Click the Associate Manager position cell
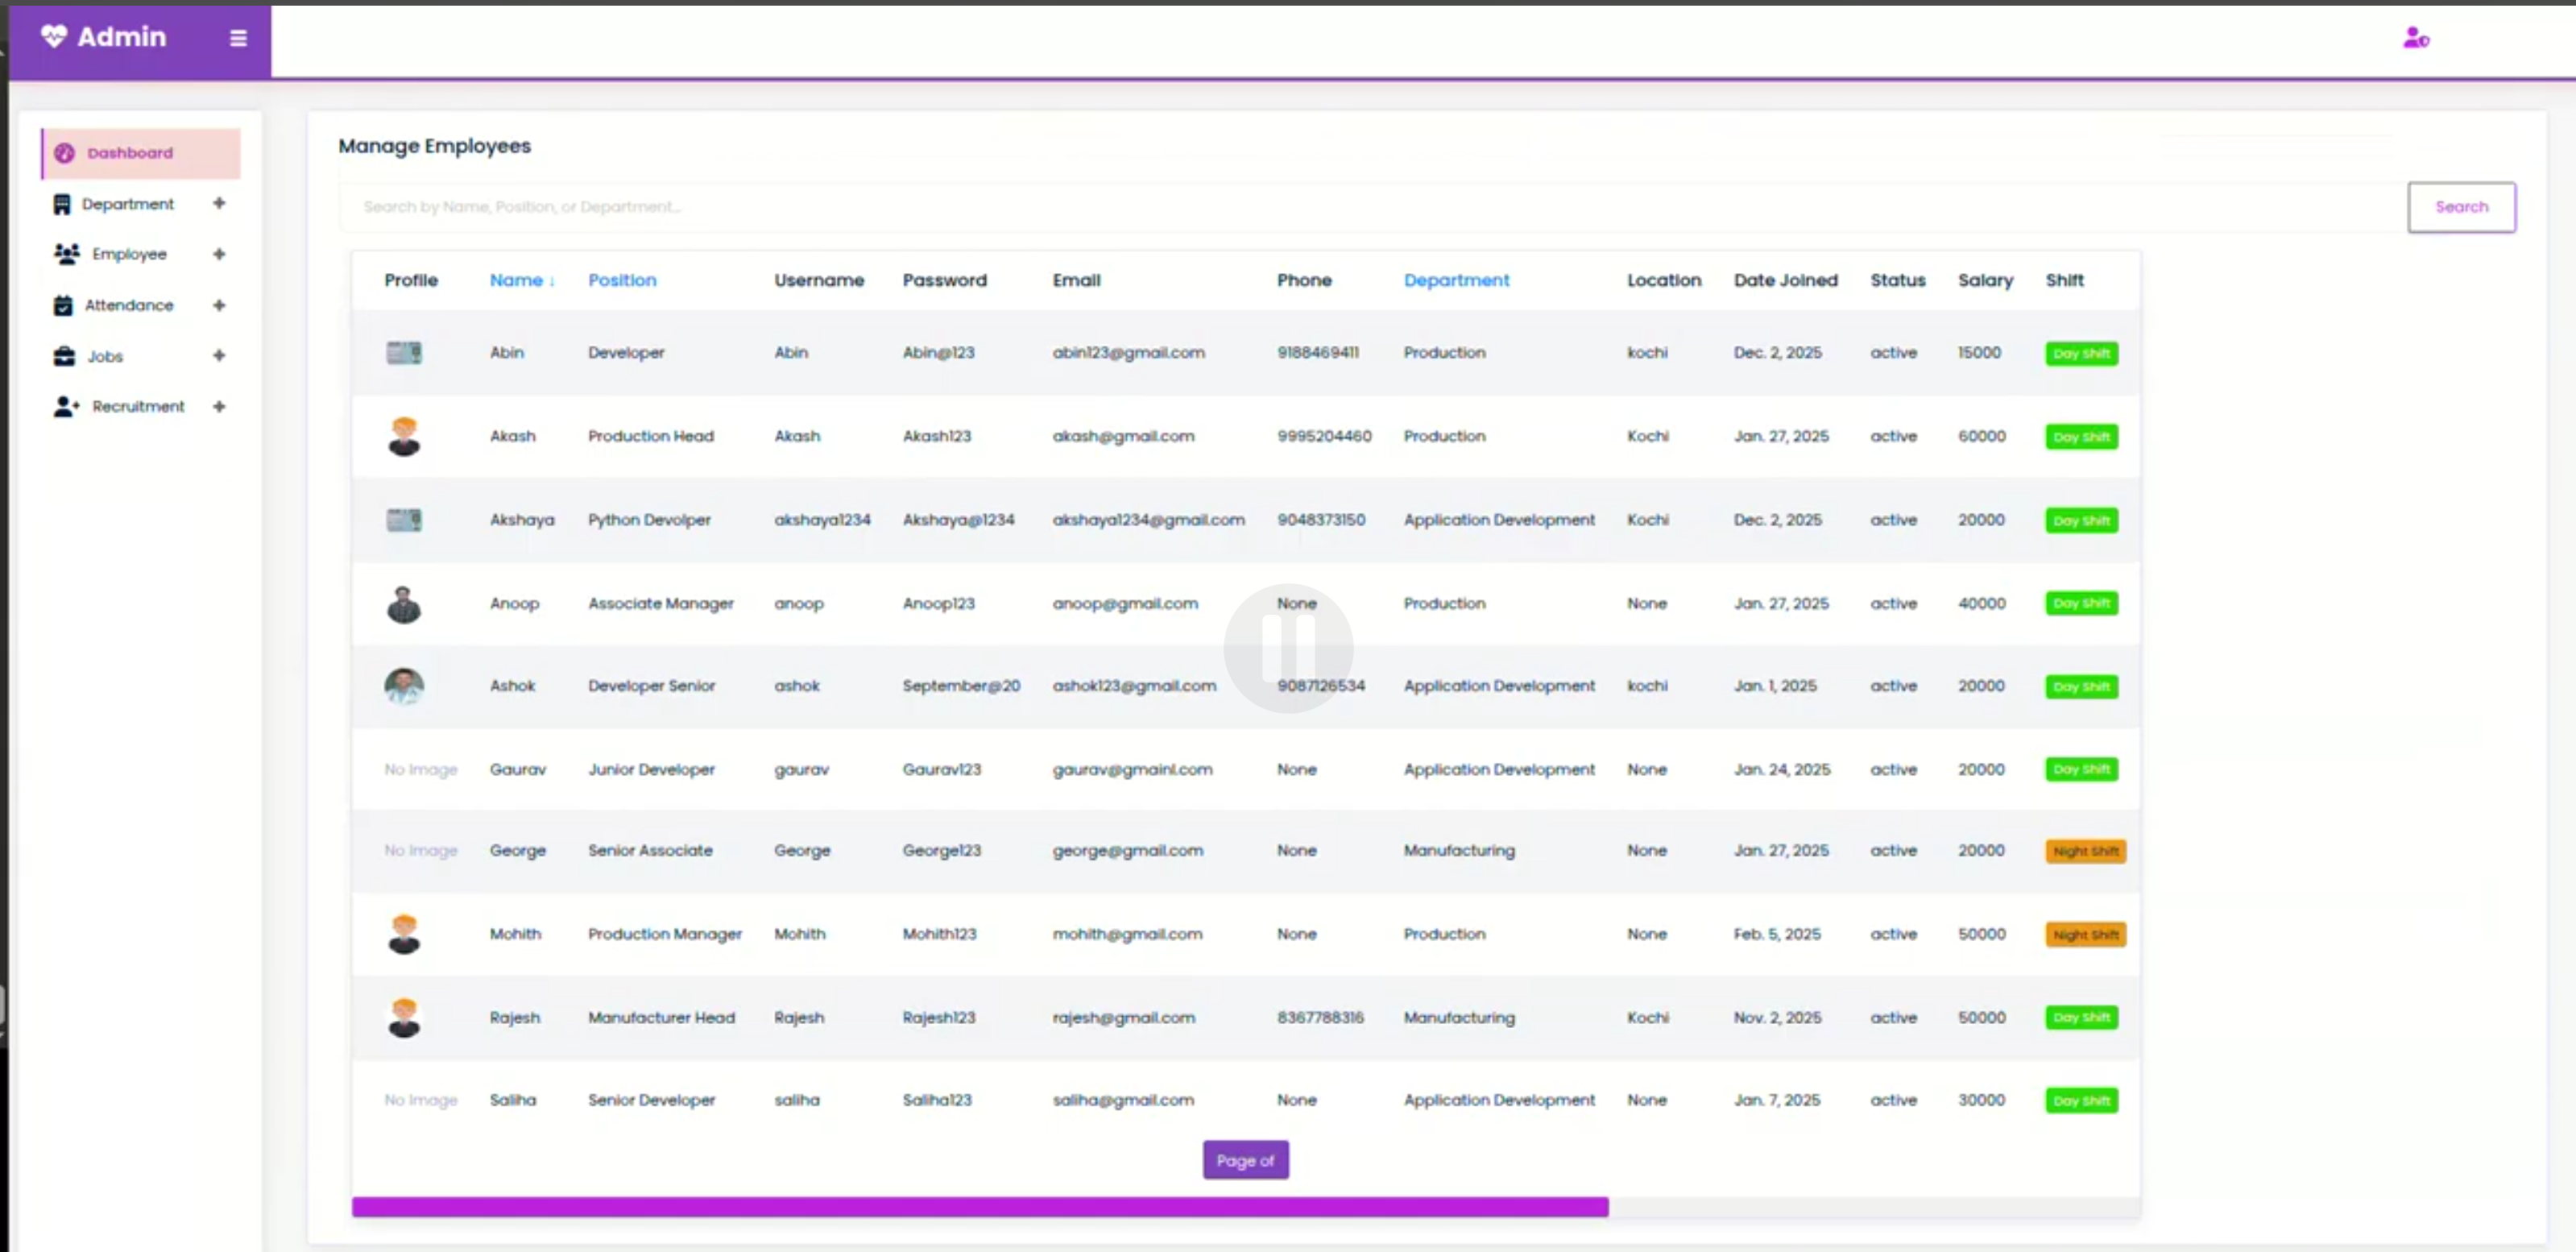 (x=660, y=603)
